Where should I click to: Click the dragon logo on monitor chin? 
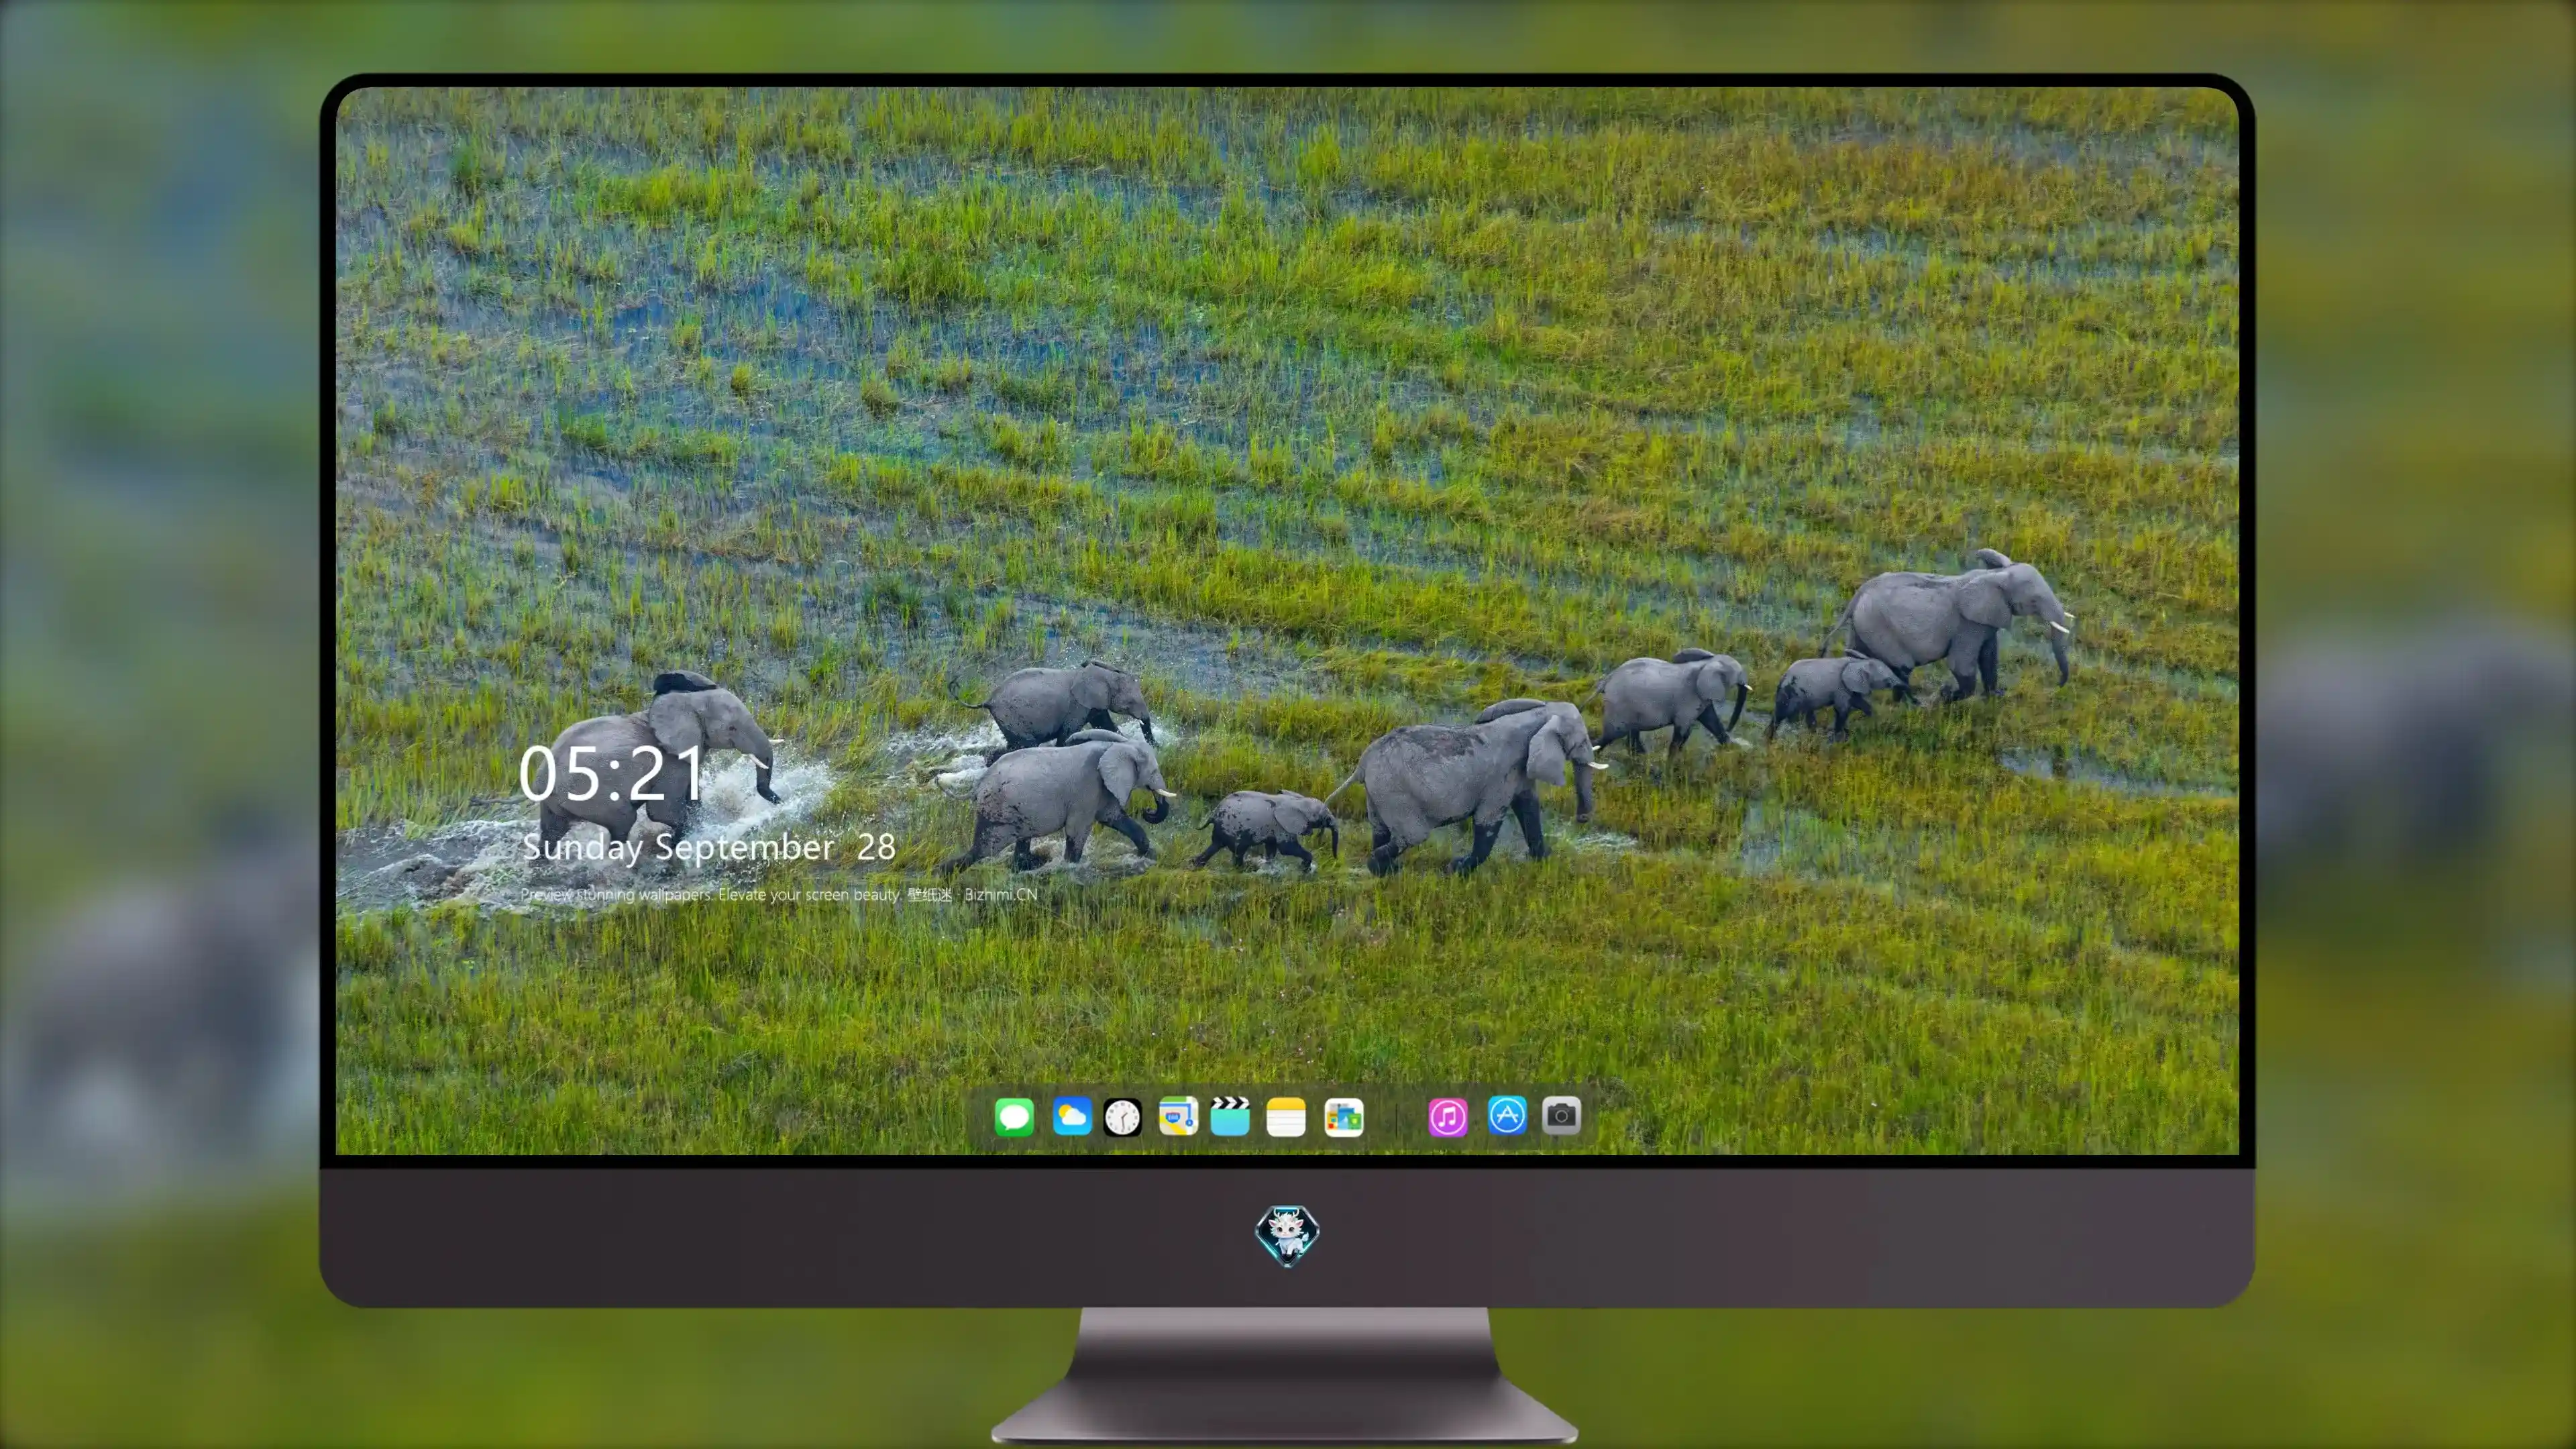tap(1287, 1236)
